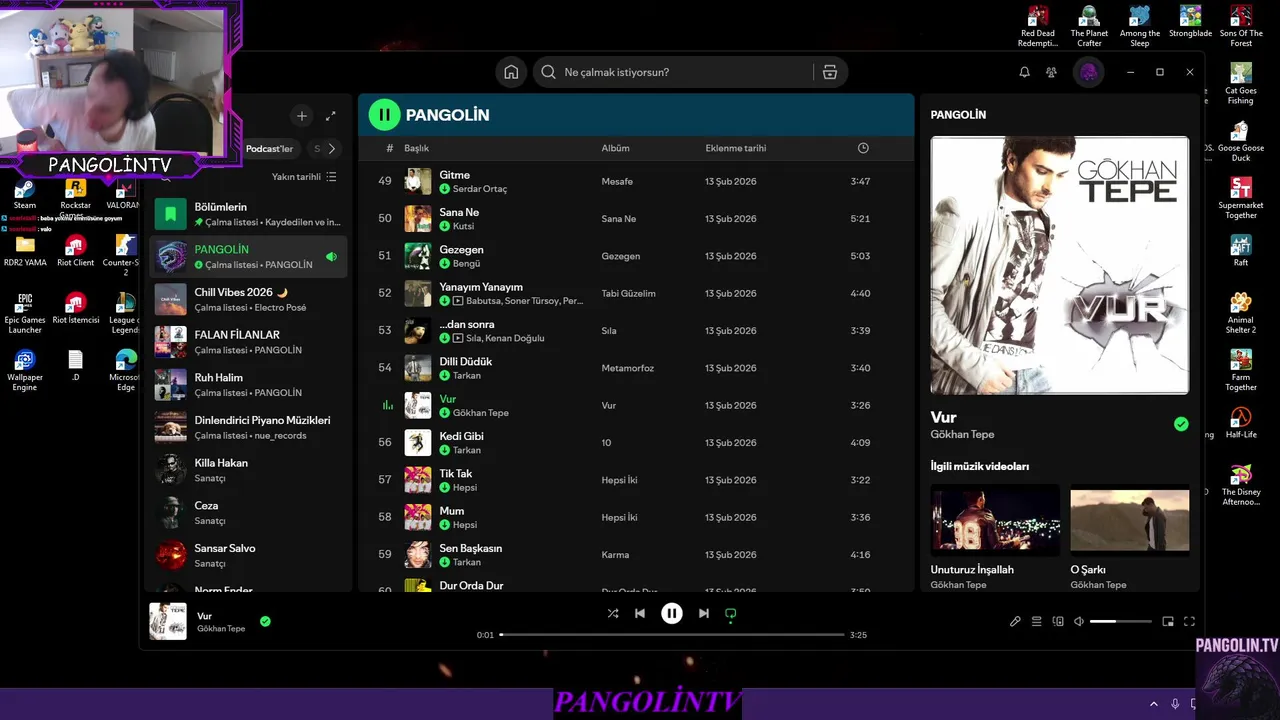Open the Metamorfoz album link
Screen dimensions: 1280x720
point(627,368)
